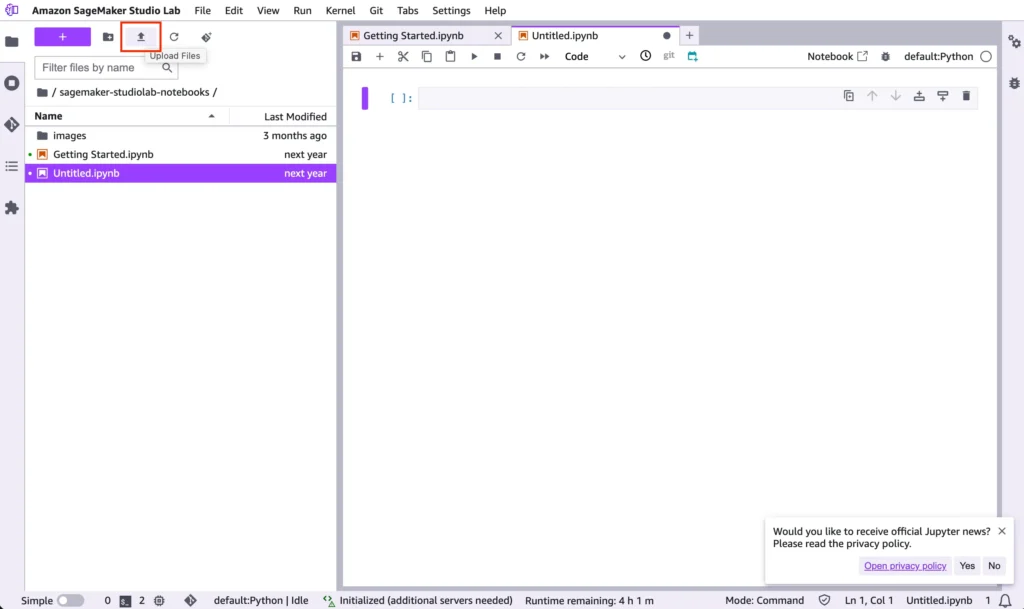Refresh the file browser list
Image resolution: width=1024 pixels, height=609 pixels.
pyautogui.click(x=174, y=37)
